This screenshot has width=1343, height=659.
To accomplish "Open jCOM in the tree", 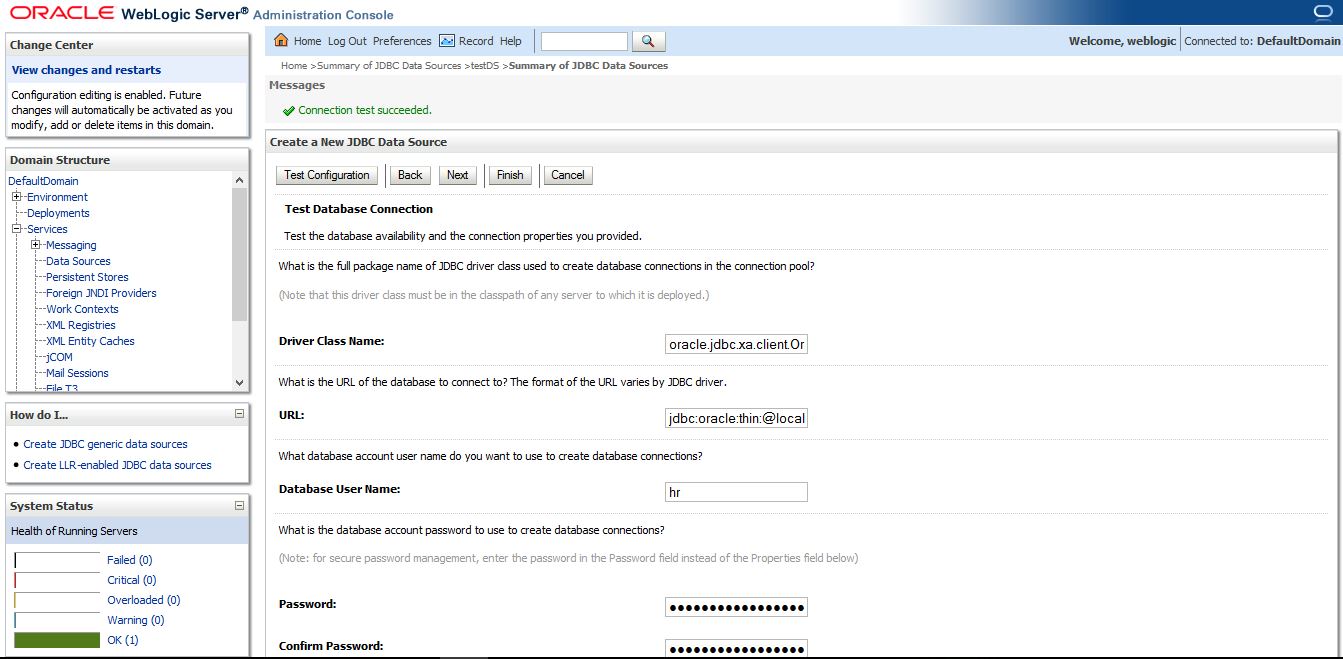I will click(59, 357).
